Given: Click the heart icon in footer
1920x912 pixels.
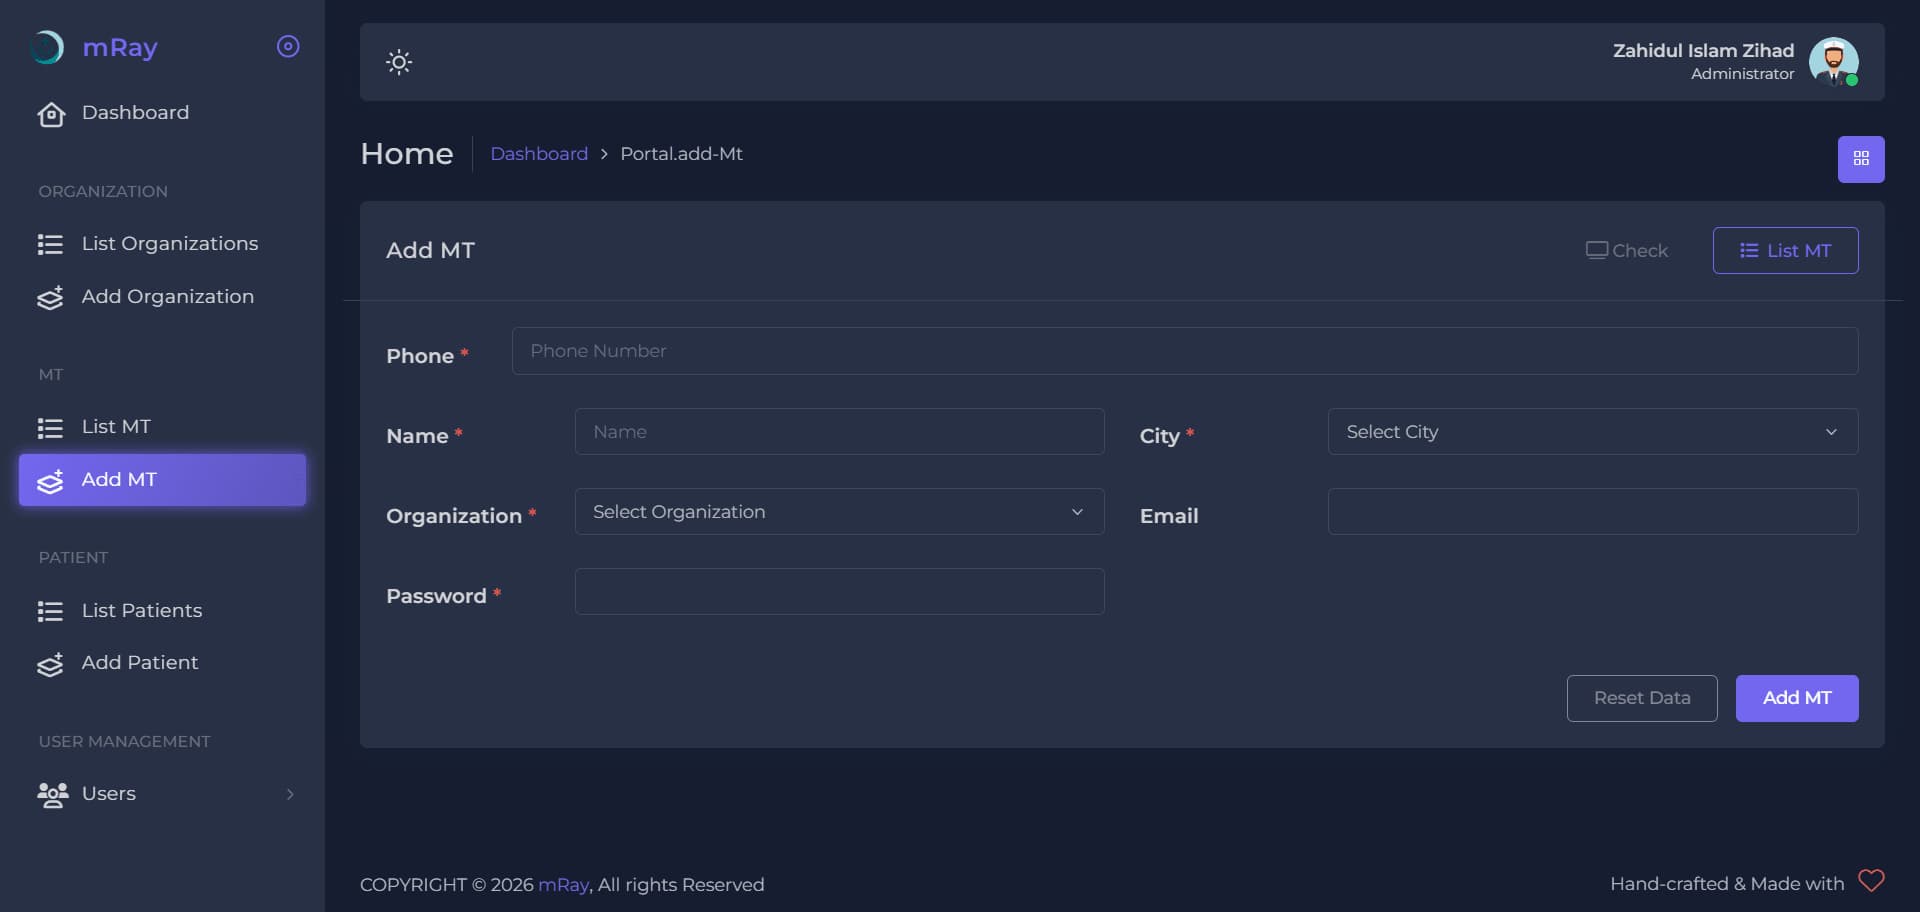Looking at the screenshot, I should point(1871,881).
